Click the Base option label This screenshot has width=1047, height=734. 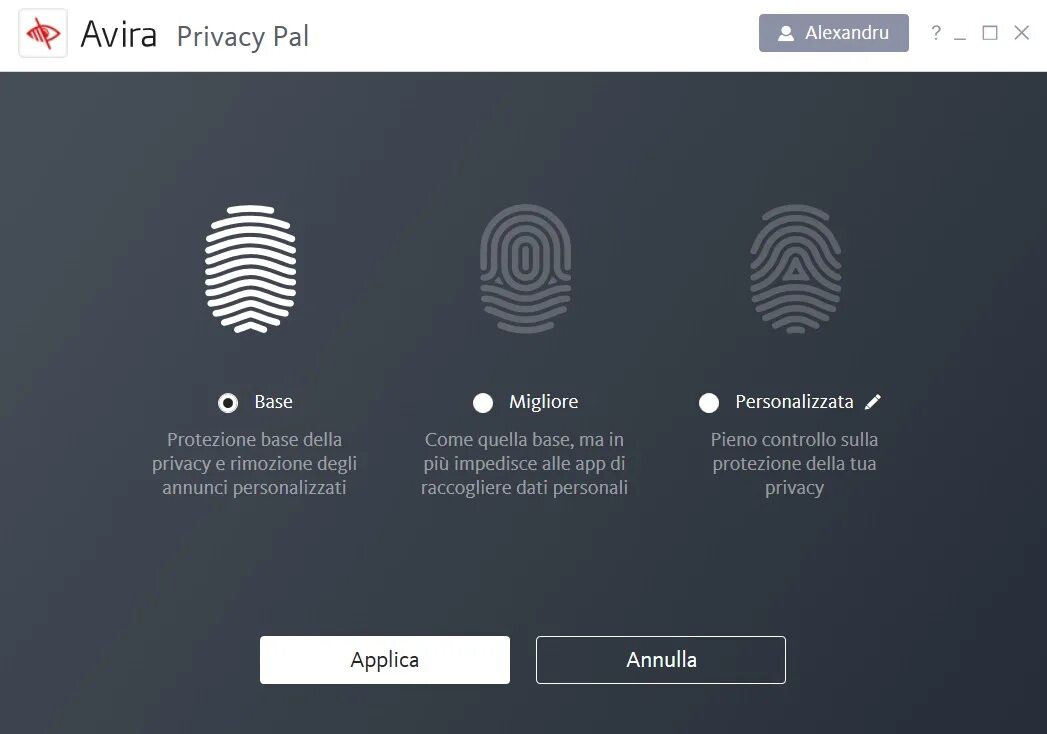[x=273, y=401]
